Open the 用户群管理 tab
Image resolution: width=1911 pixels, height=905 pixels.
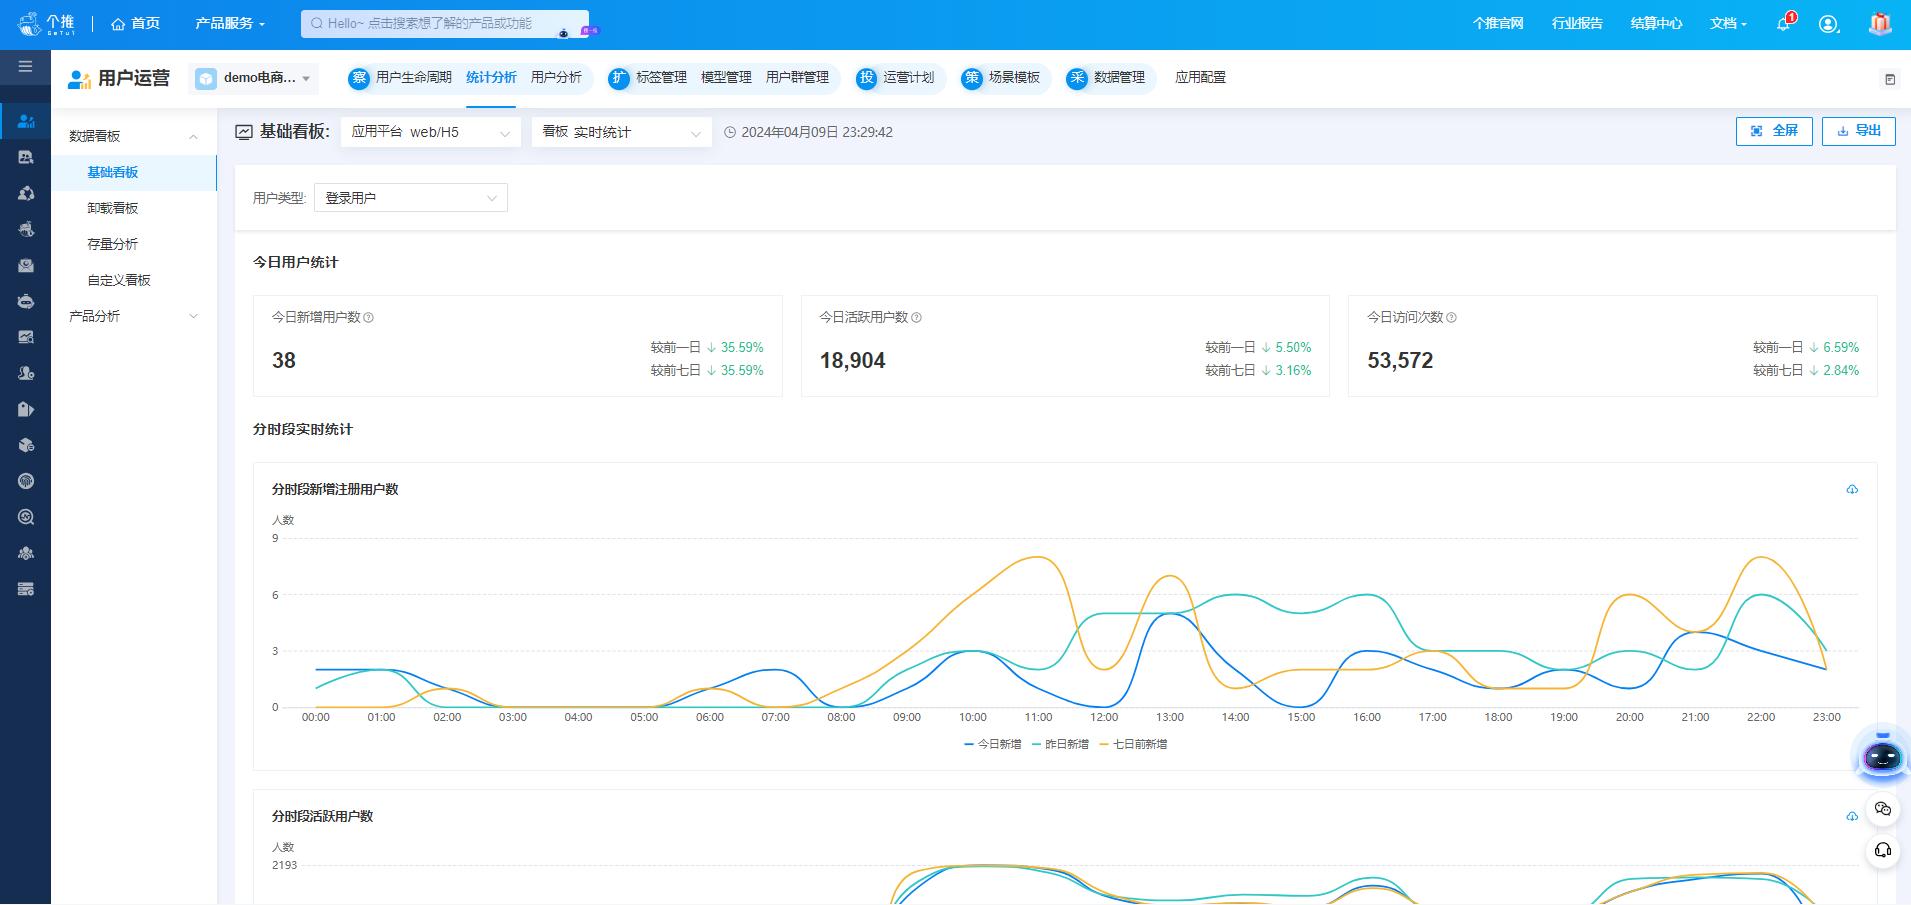coord(797,78)
